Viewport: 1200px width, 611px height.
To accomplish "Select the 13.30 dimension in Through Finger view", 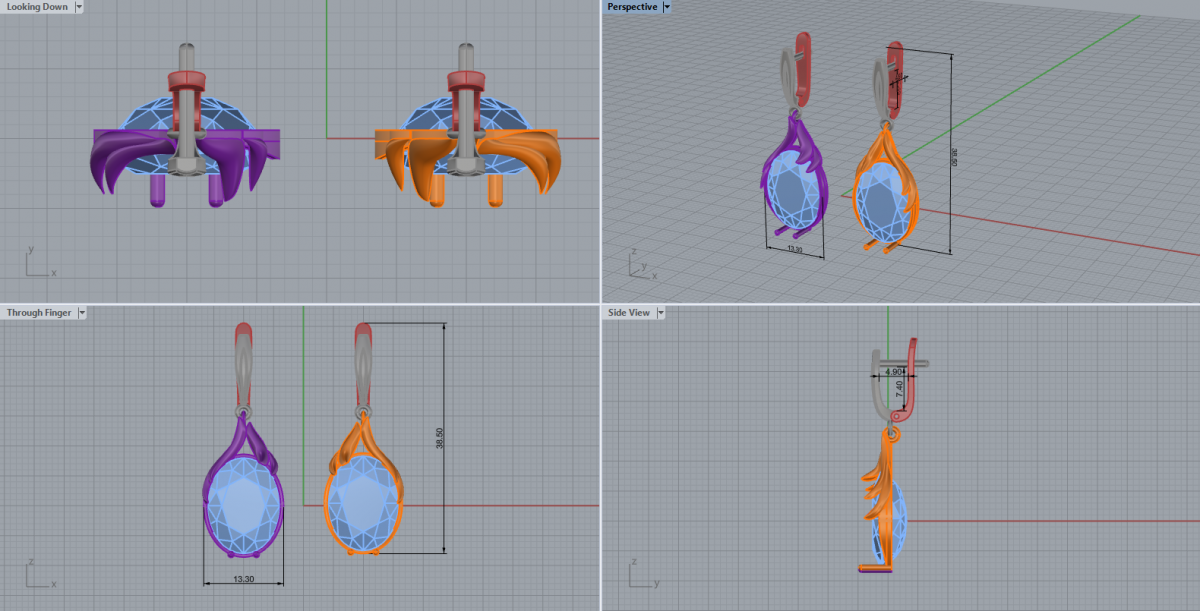I will pos(242,579).
